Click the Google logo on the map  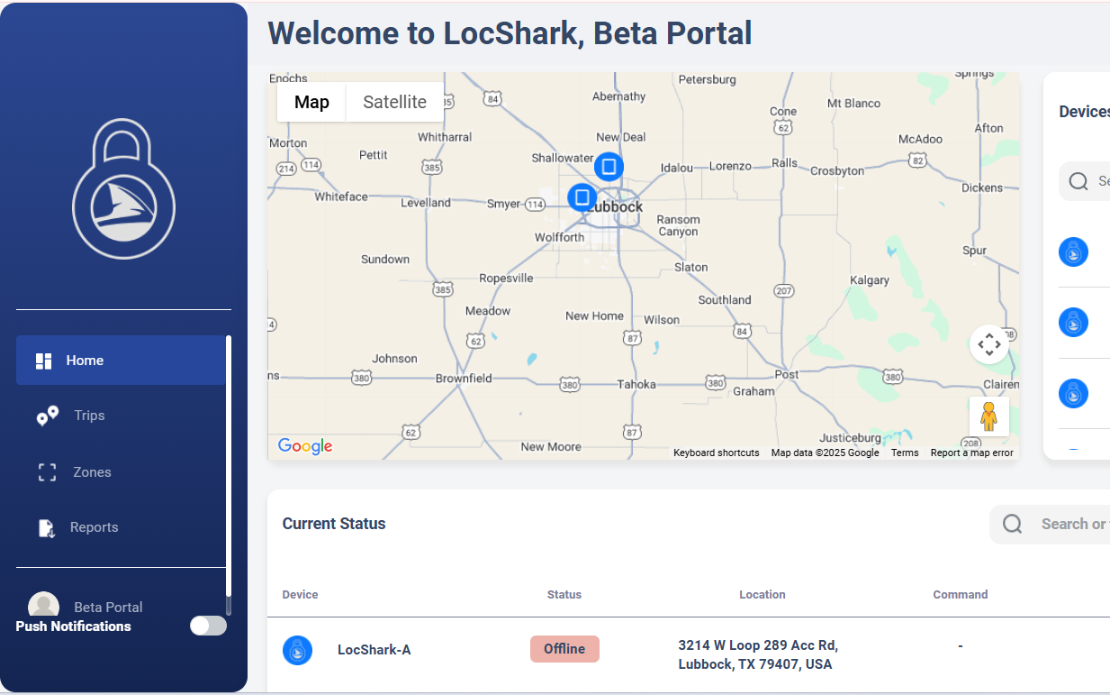tap(305, 445)
